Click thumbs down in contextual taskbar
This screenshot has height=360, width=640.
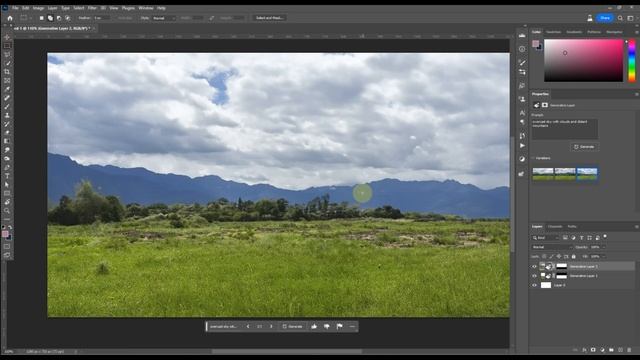pos(327,327)
